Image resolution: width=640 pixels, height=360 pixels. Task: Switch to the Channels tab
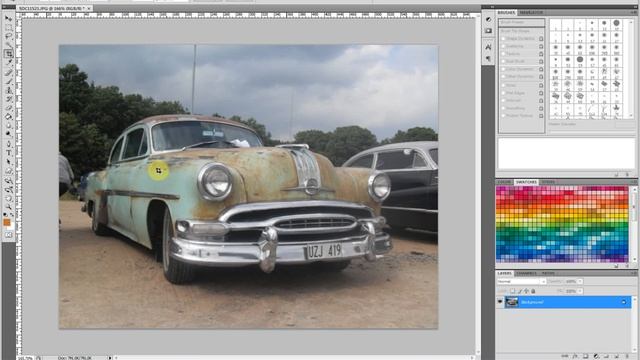point(526,273)
